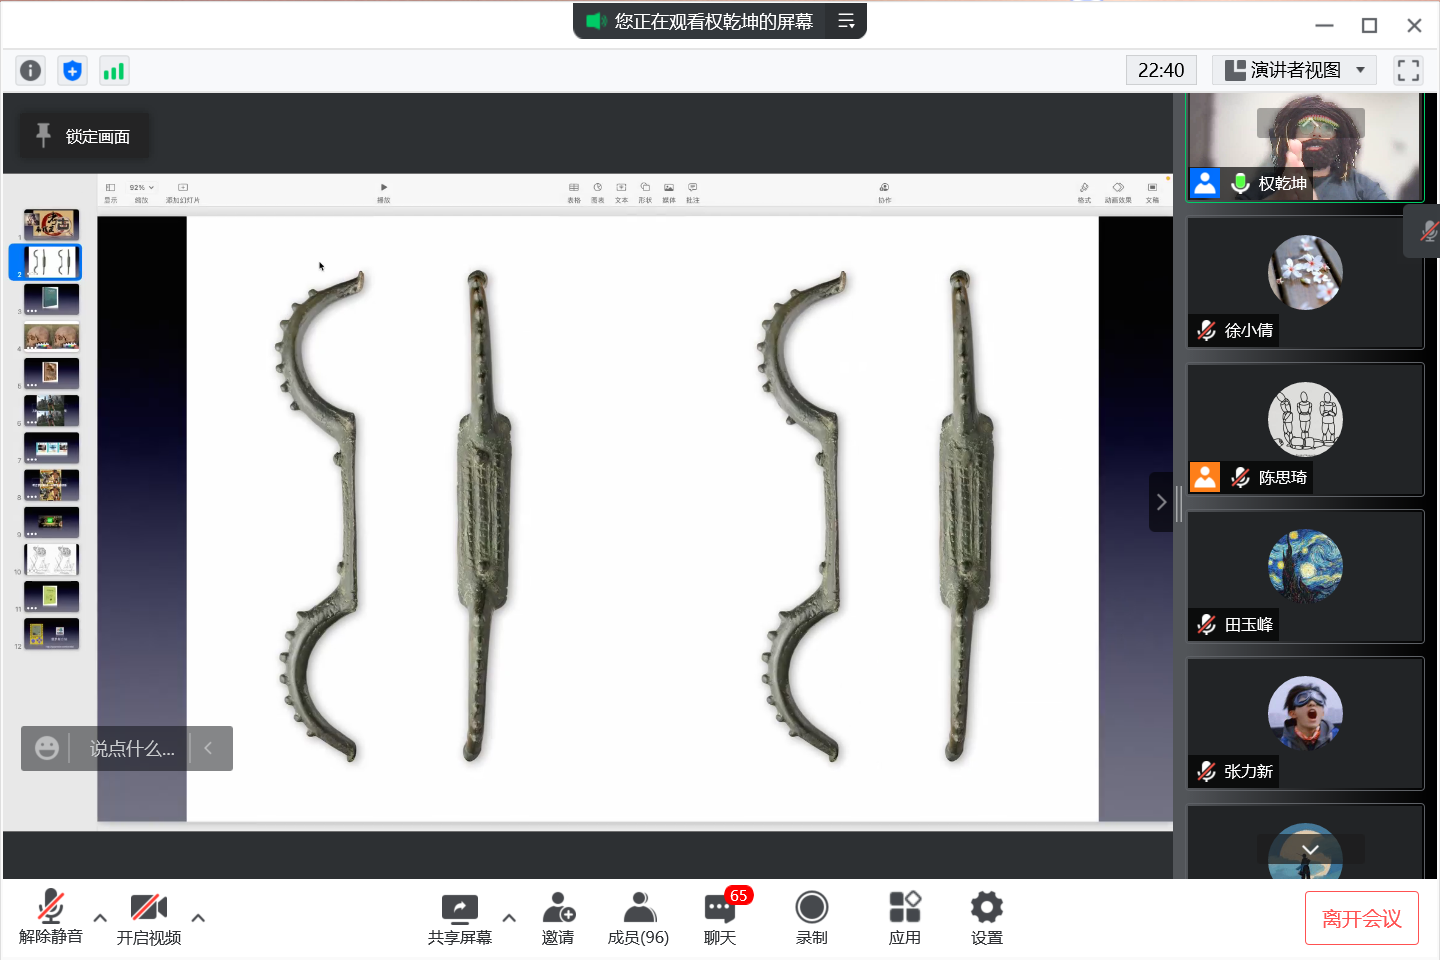Collapse the participant video side panel

coord(1161,502)
